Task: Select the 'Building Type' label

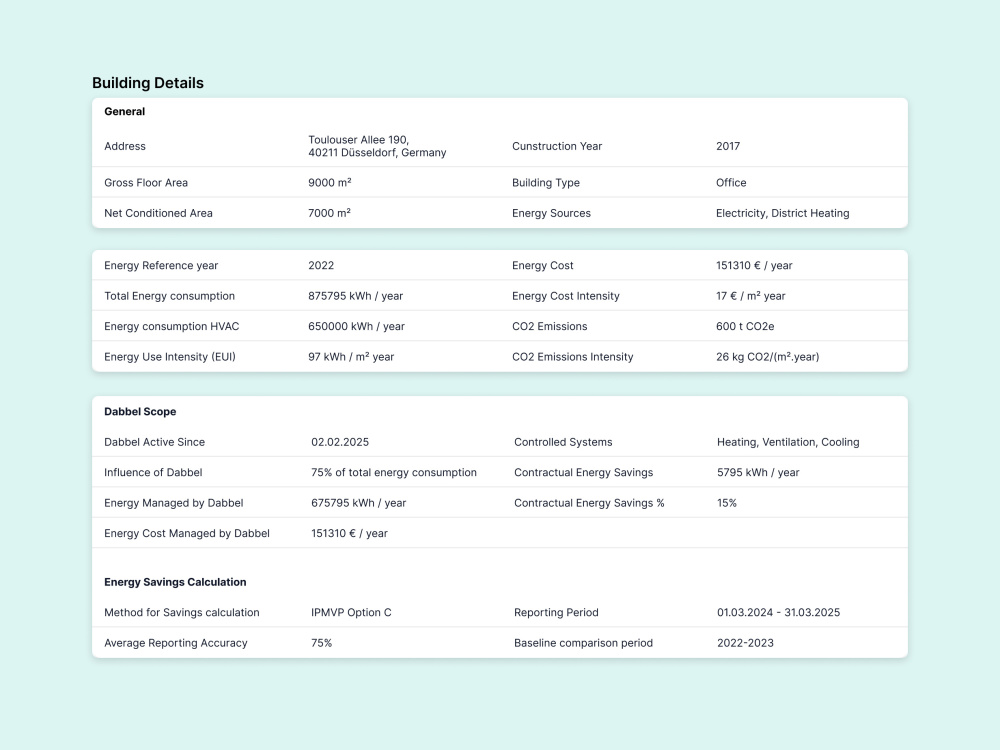Action: tap(546, 182)
